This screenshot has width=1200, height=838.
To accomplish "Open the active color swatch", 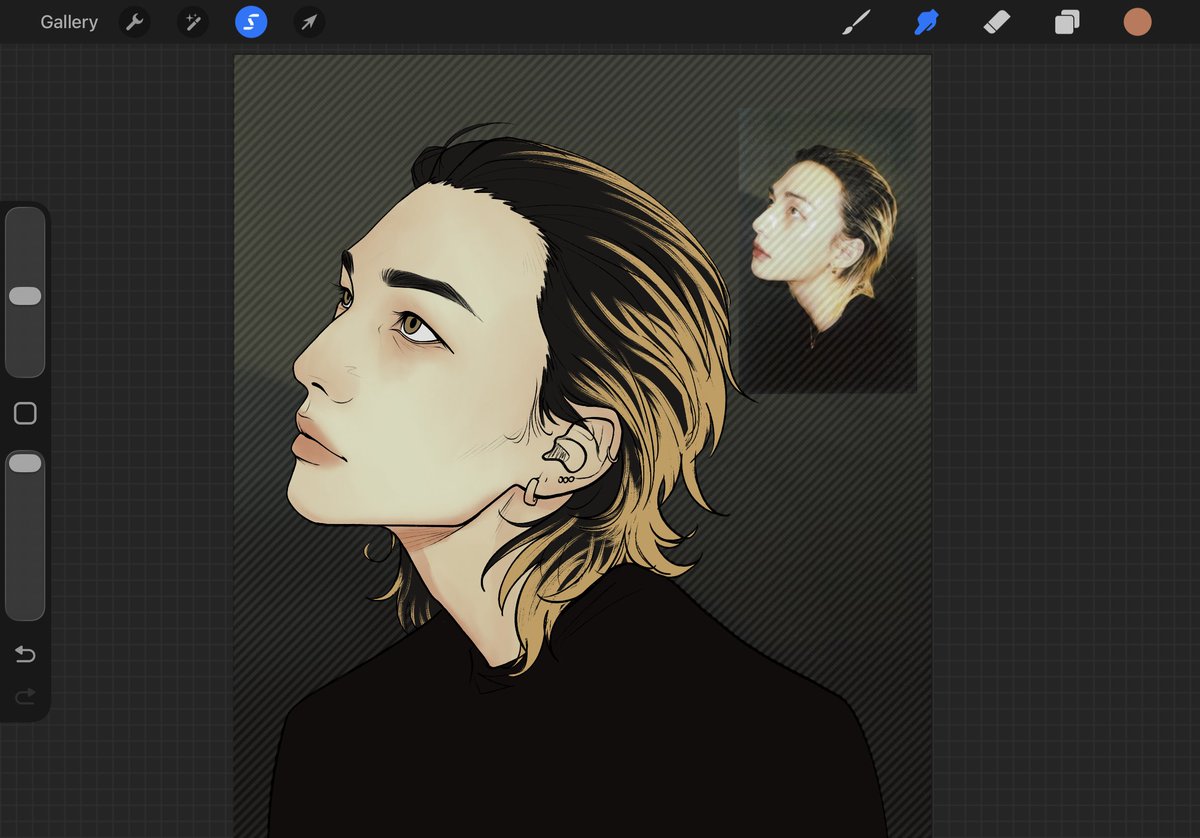I will [x=1137, y=21].
